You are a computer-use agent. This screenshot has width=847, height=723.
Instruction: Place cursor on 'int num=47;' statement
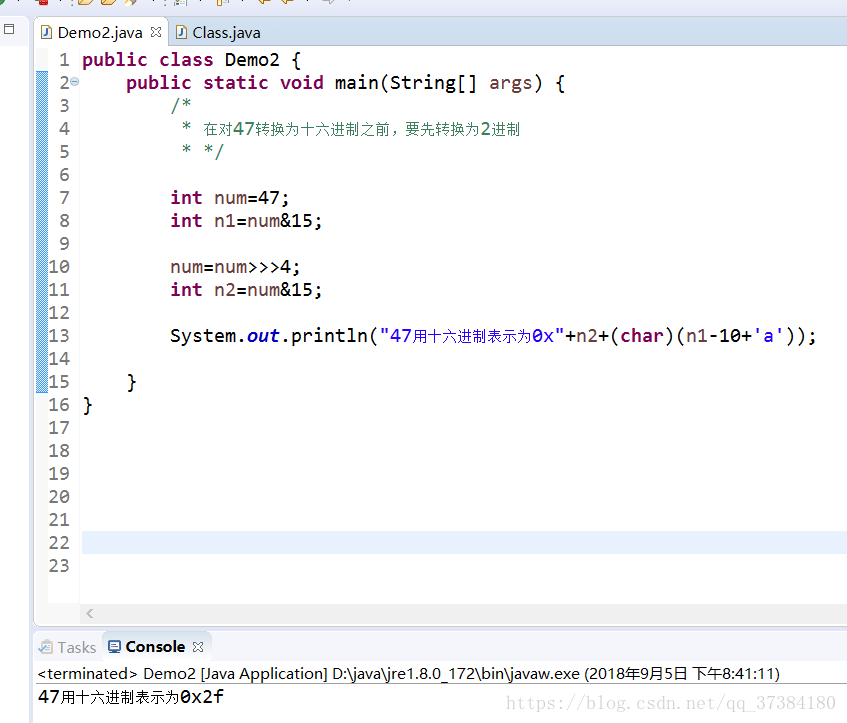230,198
